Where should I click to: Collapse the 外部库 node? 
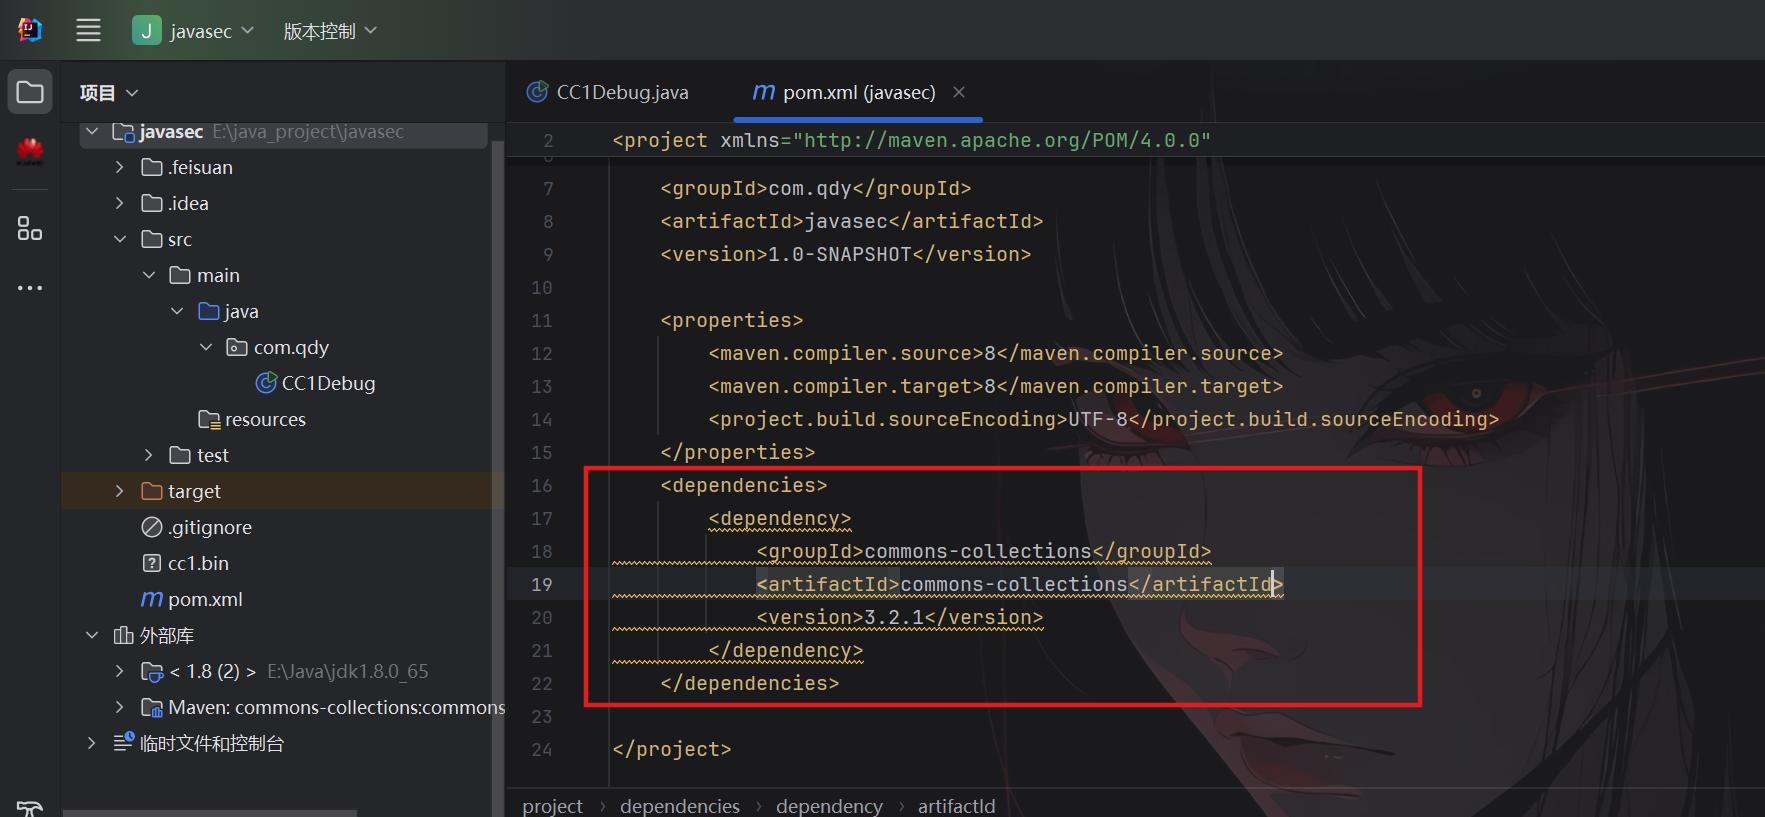click(x=92, y=635)
